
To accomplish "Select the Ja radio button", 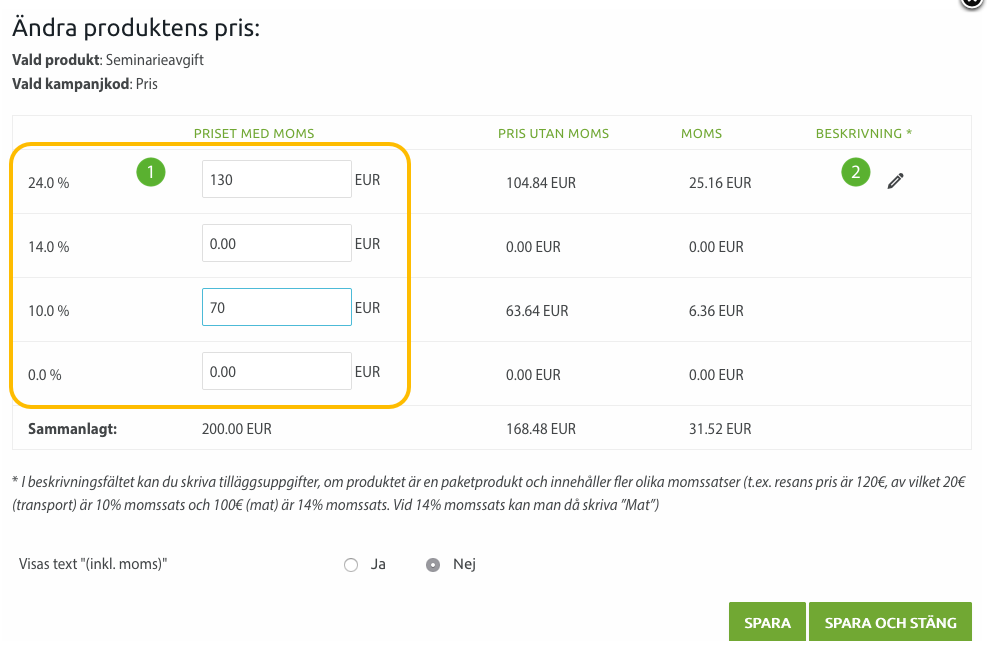I will coord(351,565).
